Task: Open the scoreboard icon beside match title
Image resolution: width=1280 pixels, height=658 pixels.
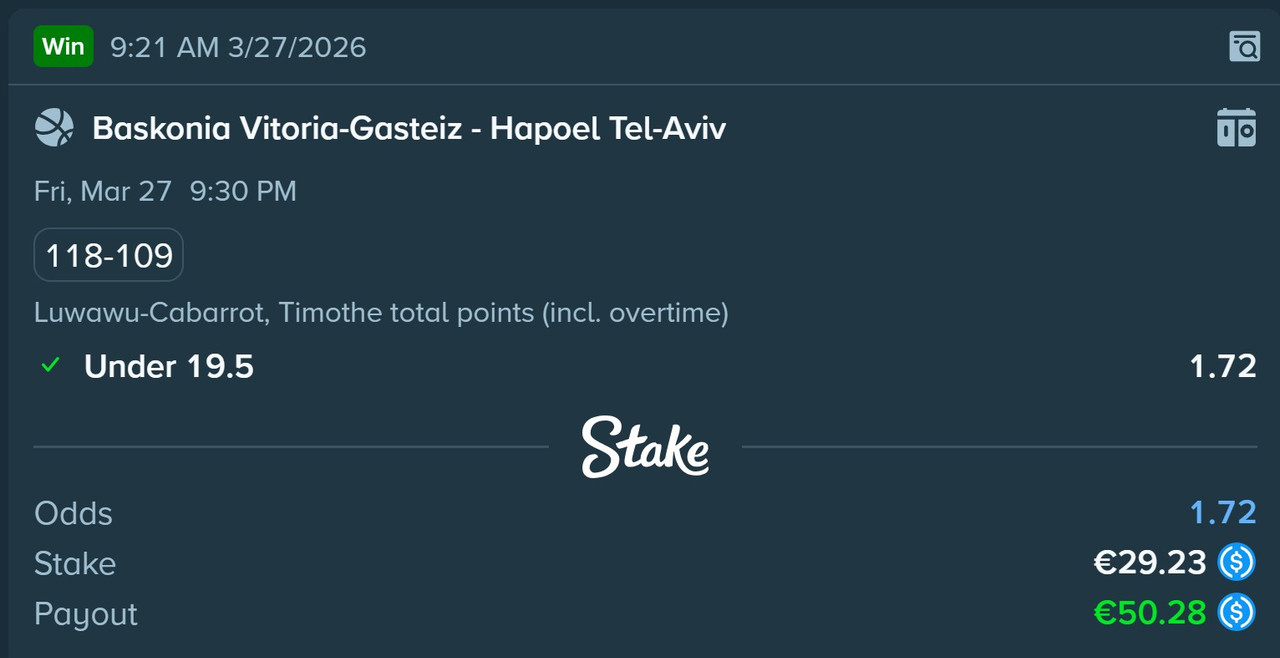Action: [x=1236, y=128]
